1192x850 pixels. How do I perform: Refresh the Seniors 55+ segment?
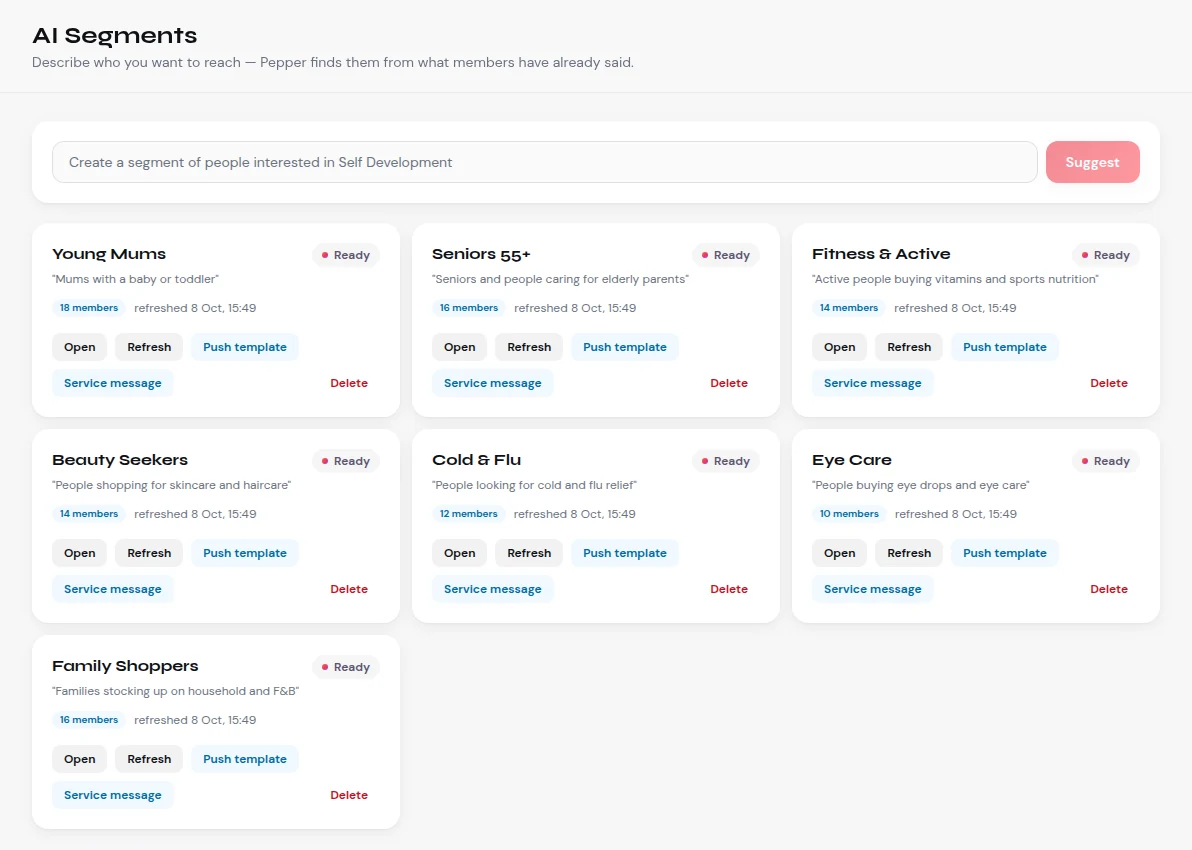pyautogui.click(x=529, y=347)
